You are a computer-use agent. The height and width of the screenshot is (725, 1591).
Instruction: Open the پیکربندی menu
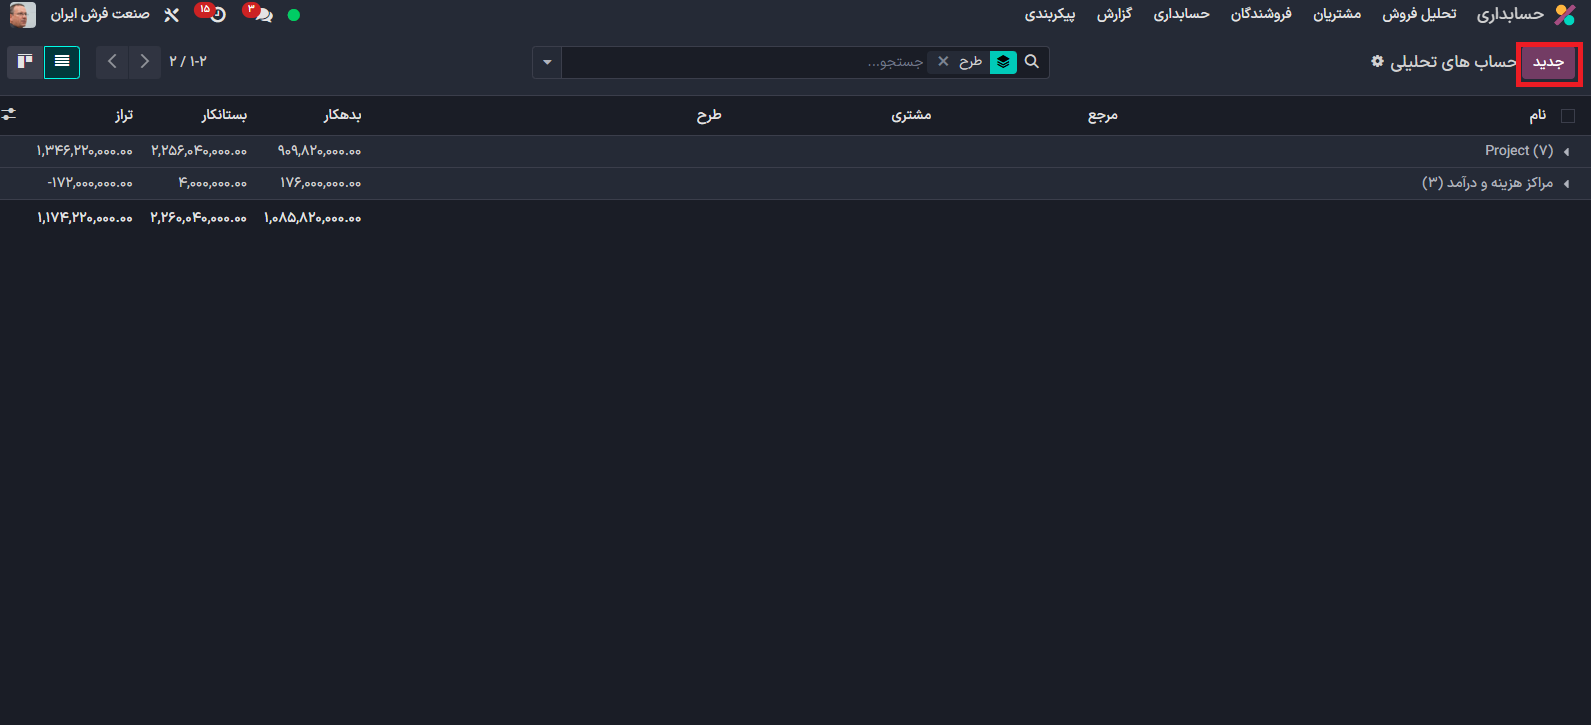(x=1050, y=15)
